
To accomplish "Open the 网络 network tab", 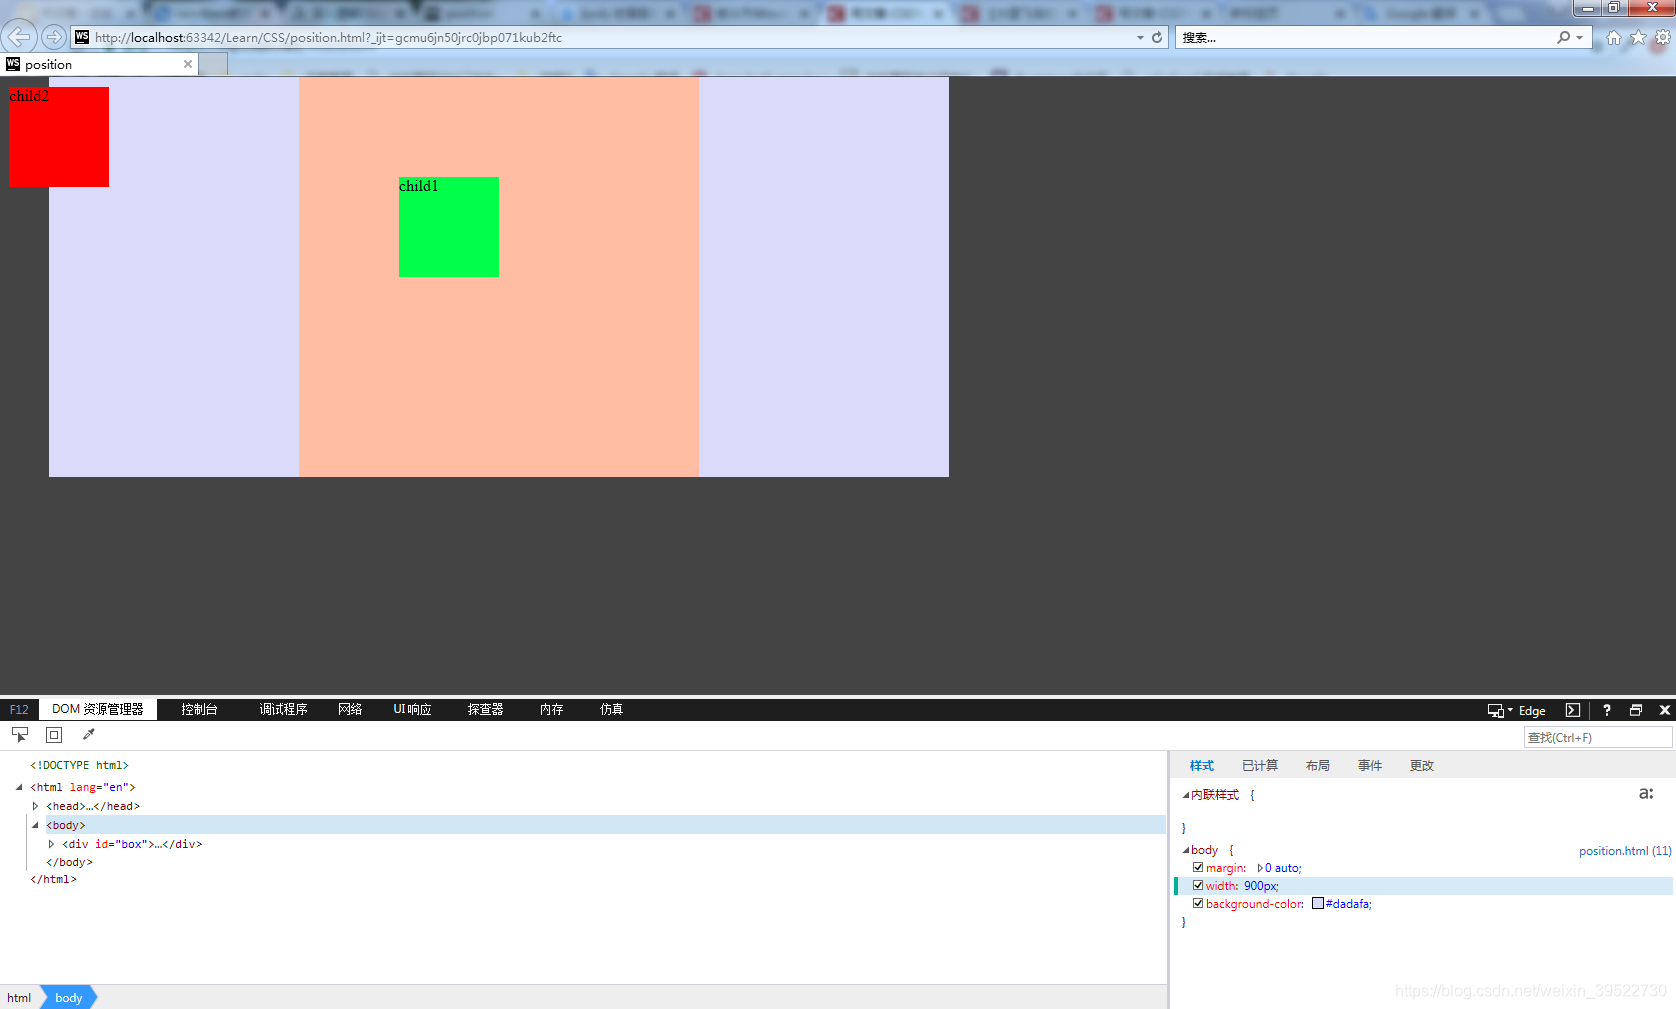I will [350, 709].
